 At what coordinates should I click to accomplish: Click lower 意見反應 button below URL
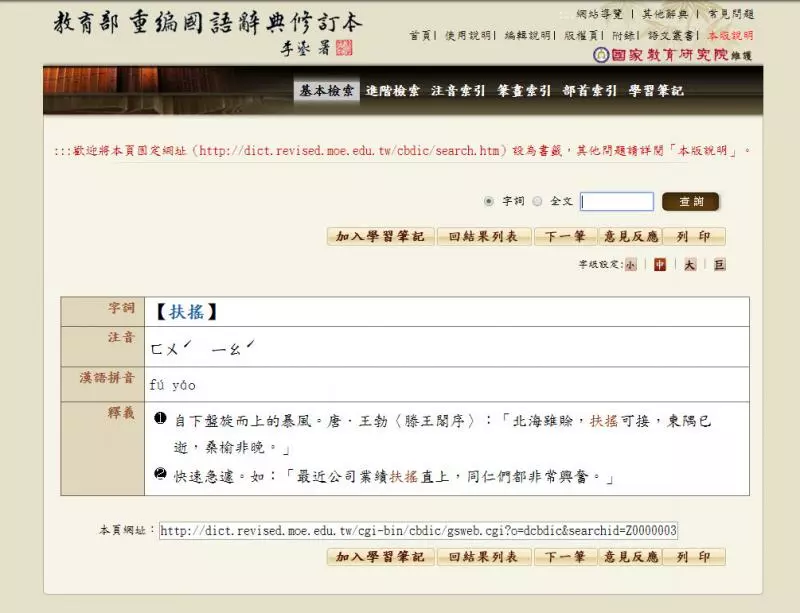pyautogui.click(x=631, y=556)
